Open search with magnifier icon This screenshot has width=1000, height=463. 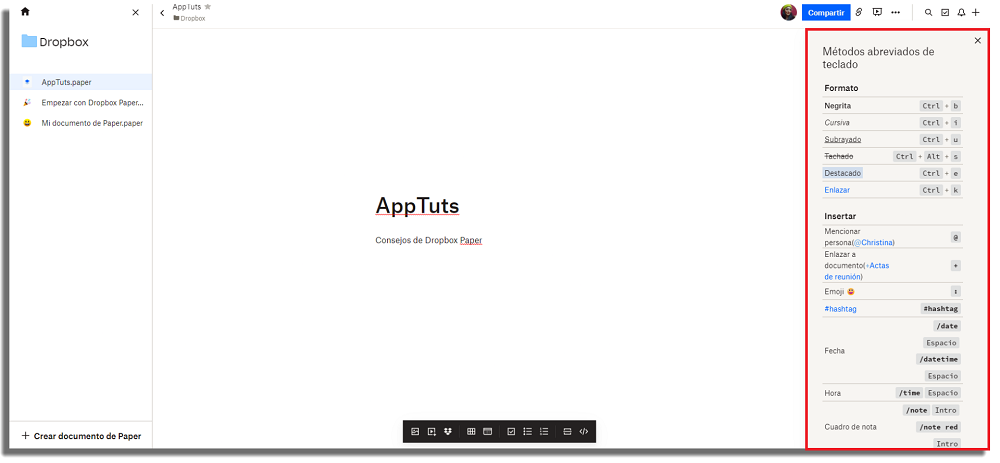click(929, 12)
